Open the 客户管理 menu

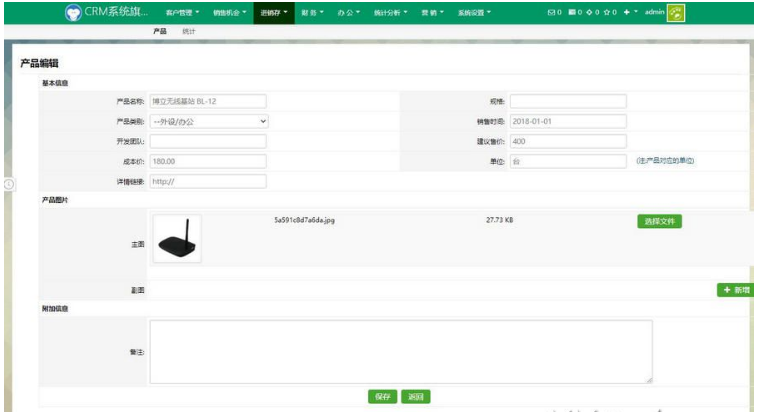(182, 13)
